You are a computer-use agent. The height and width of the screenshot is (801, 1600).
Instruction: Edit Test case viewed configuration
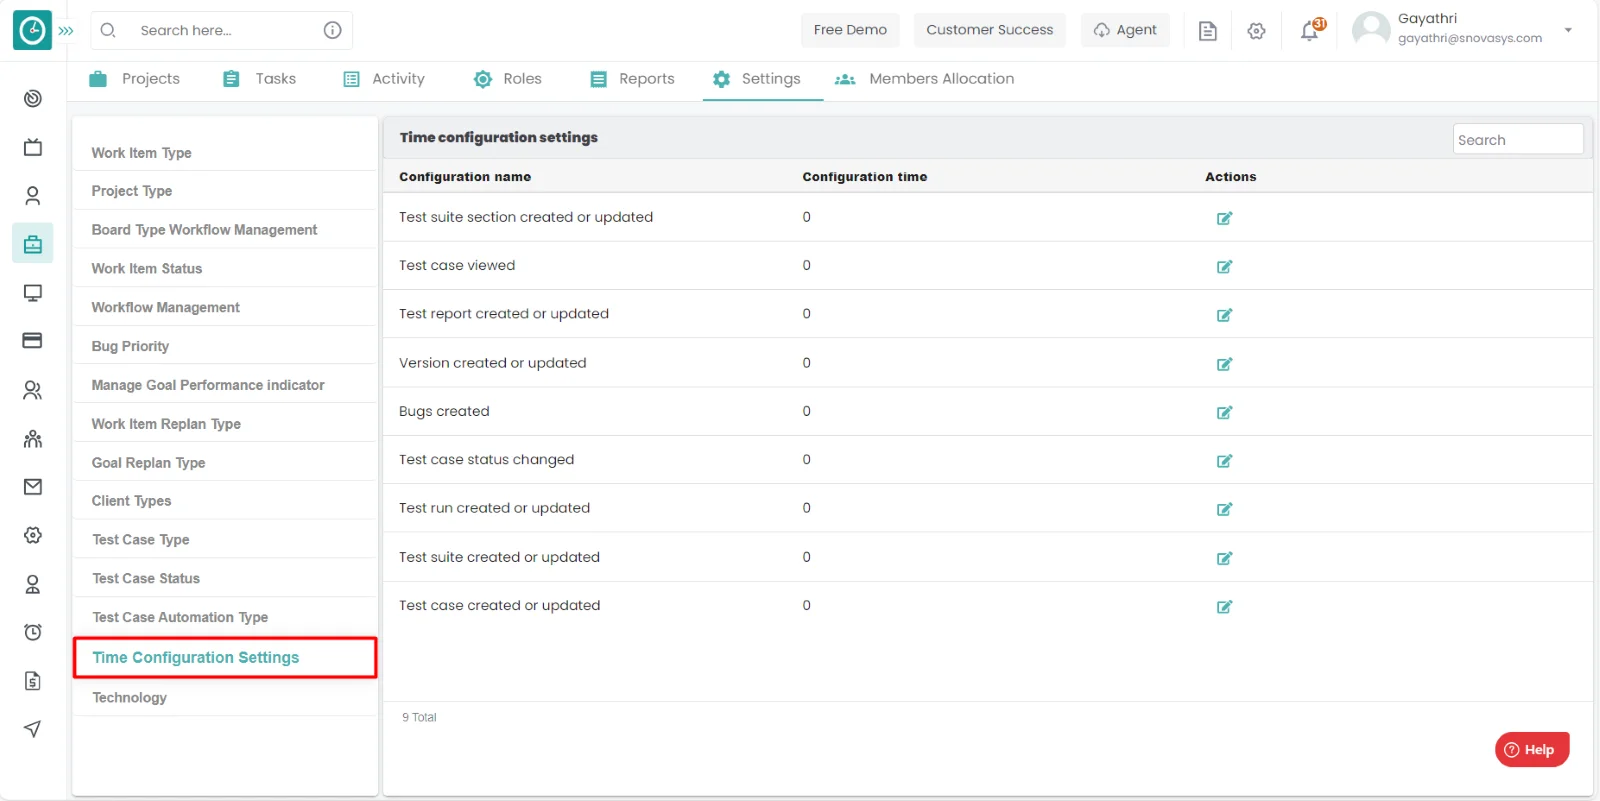click(x=1224, y=267)
